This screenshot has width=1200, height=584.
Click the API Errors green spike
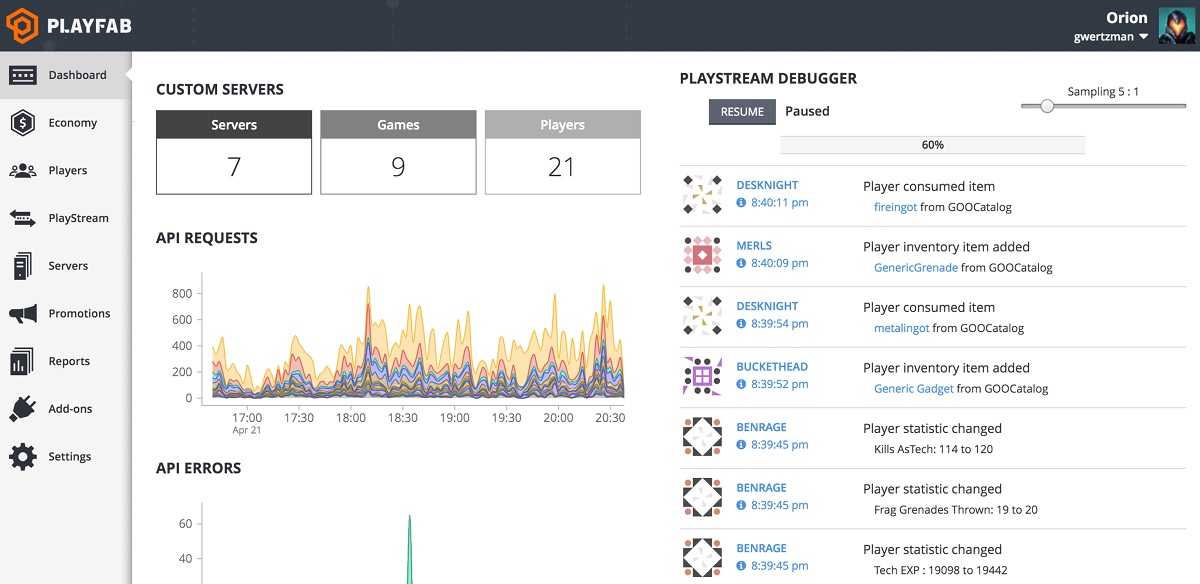(409, 550)
